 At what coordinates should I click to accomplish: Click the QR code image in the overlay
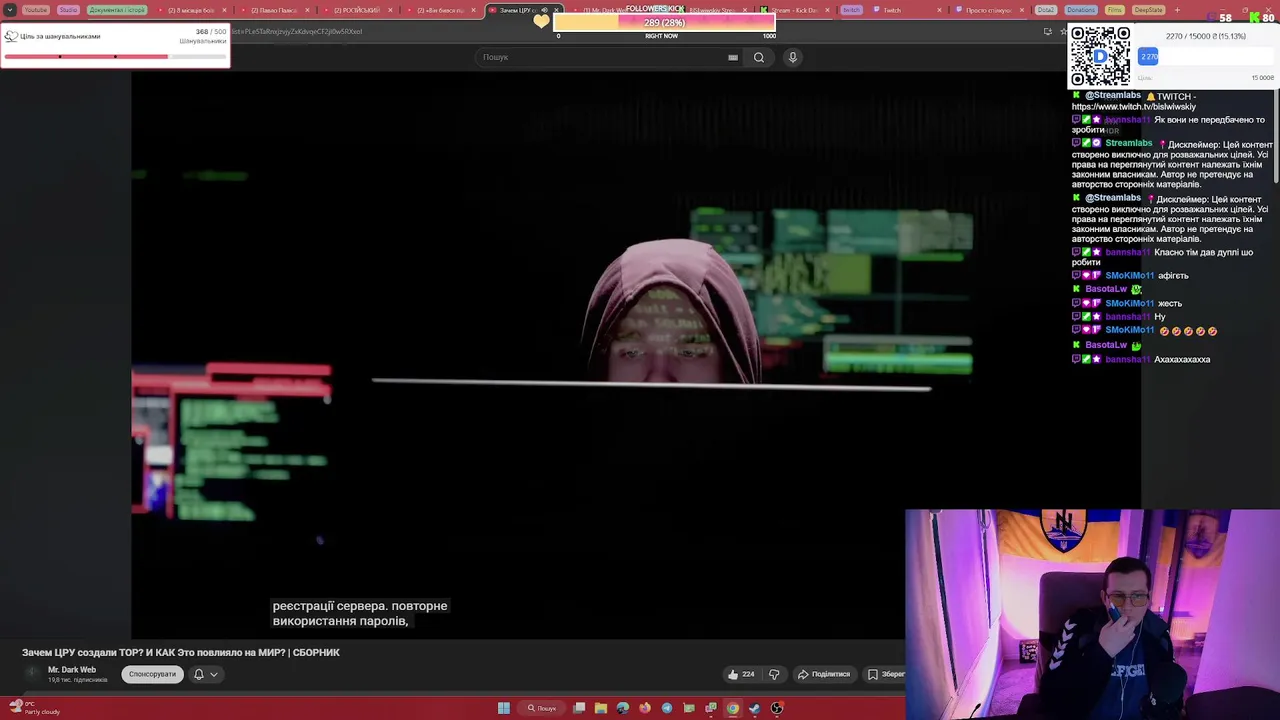tap(1100, 57)
